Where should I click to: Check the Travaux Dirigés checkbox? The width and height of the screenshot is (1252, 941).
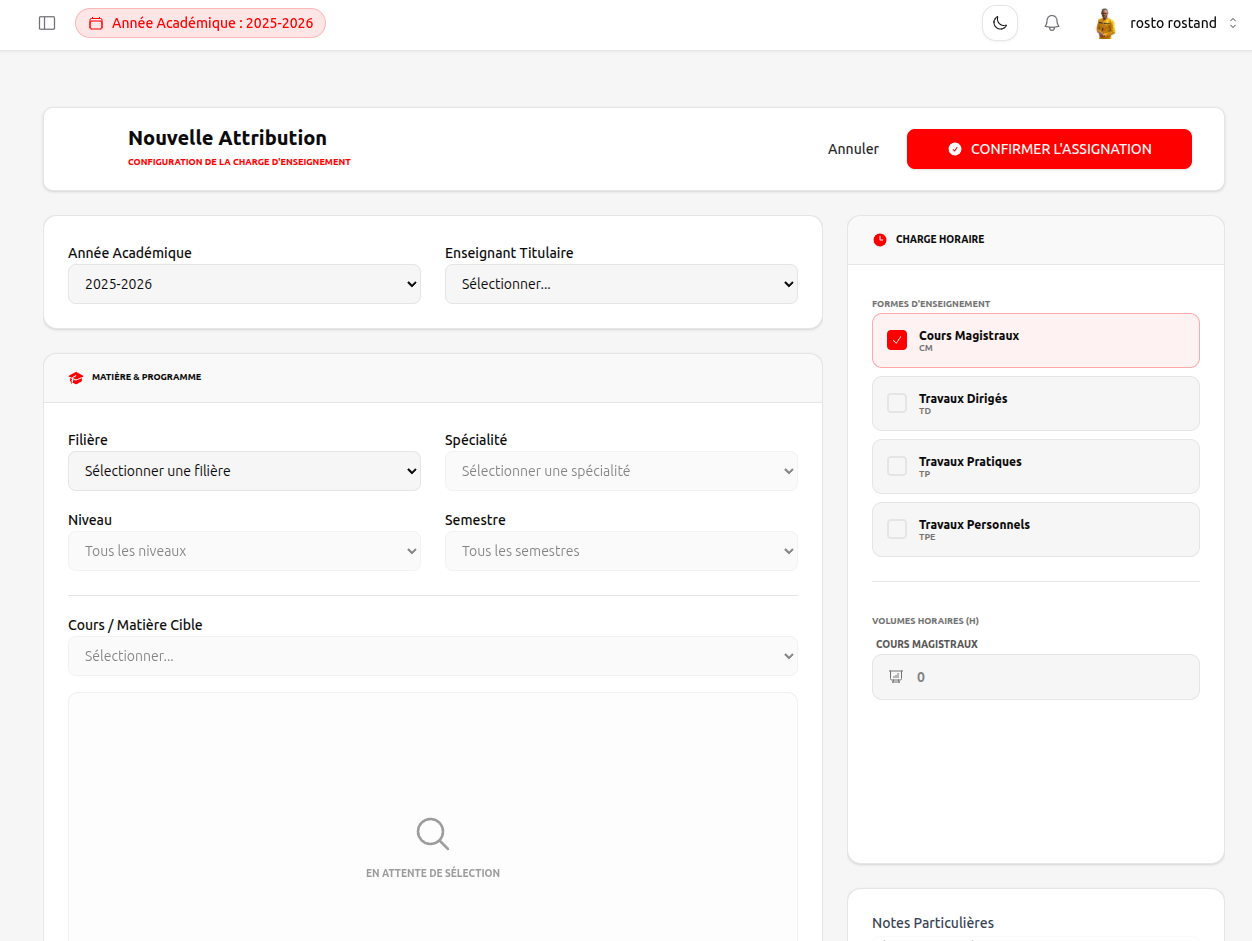point(897,403)
